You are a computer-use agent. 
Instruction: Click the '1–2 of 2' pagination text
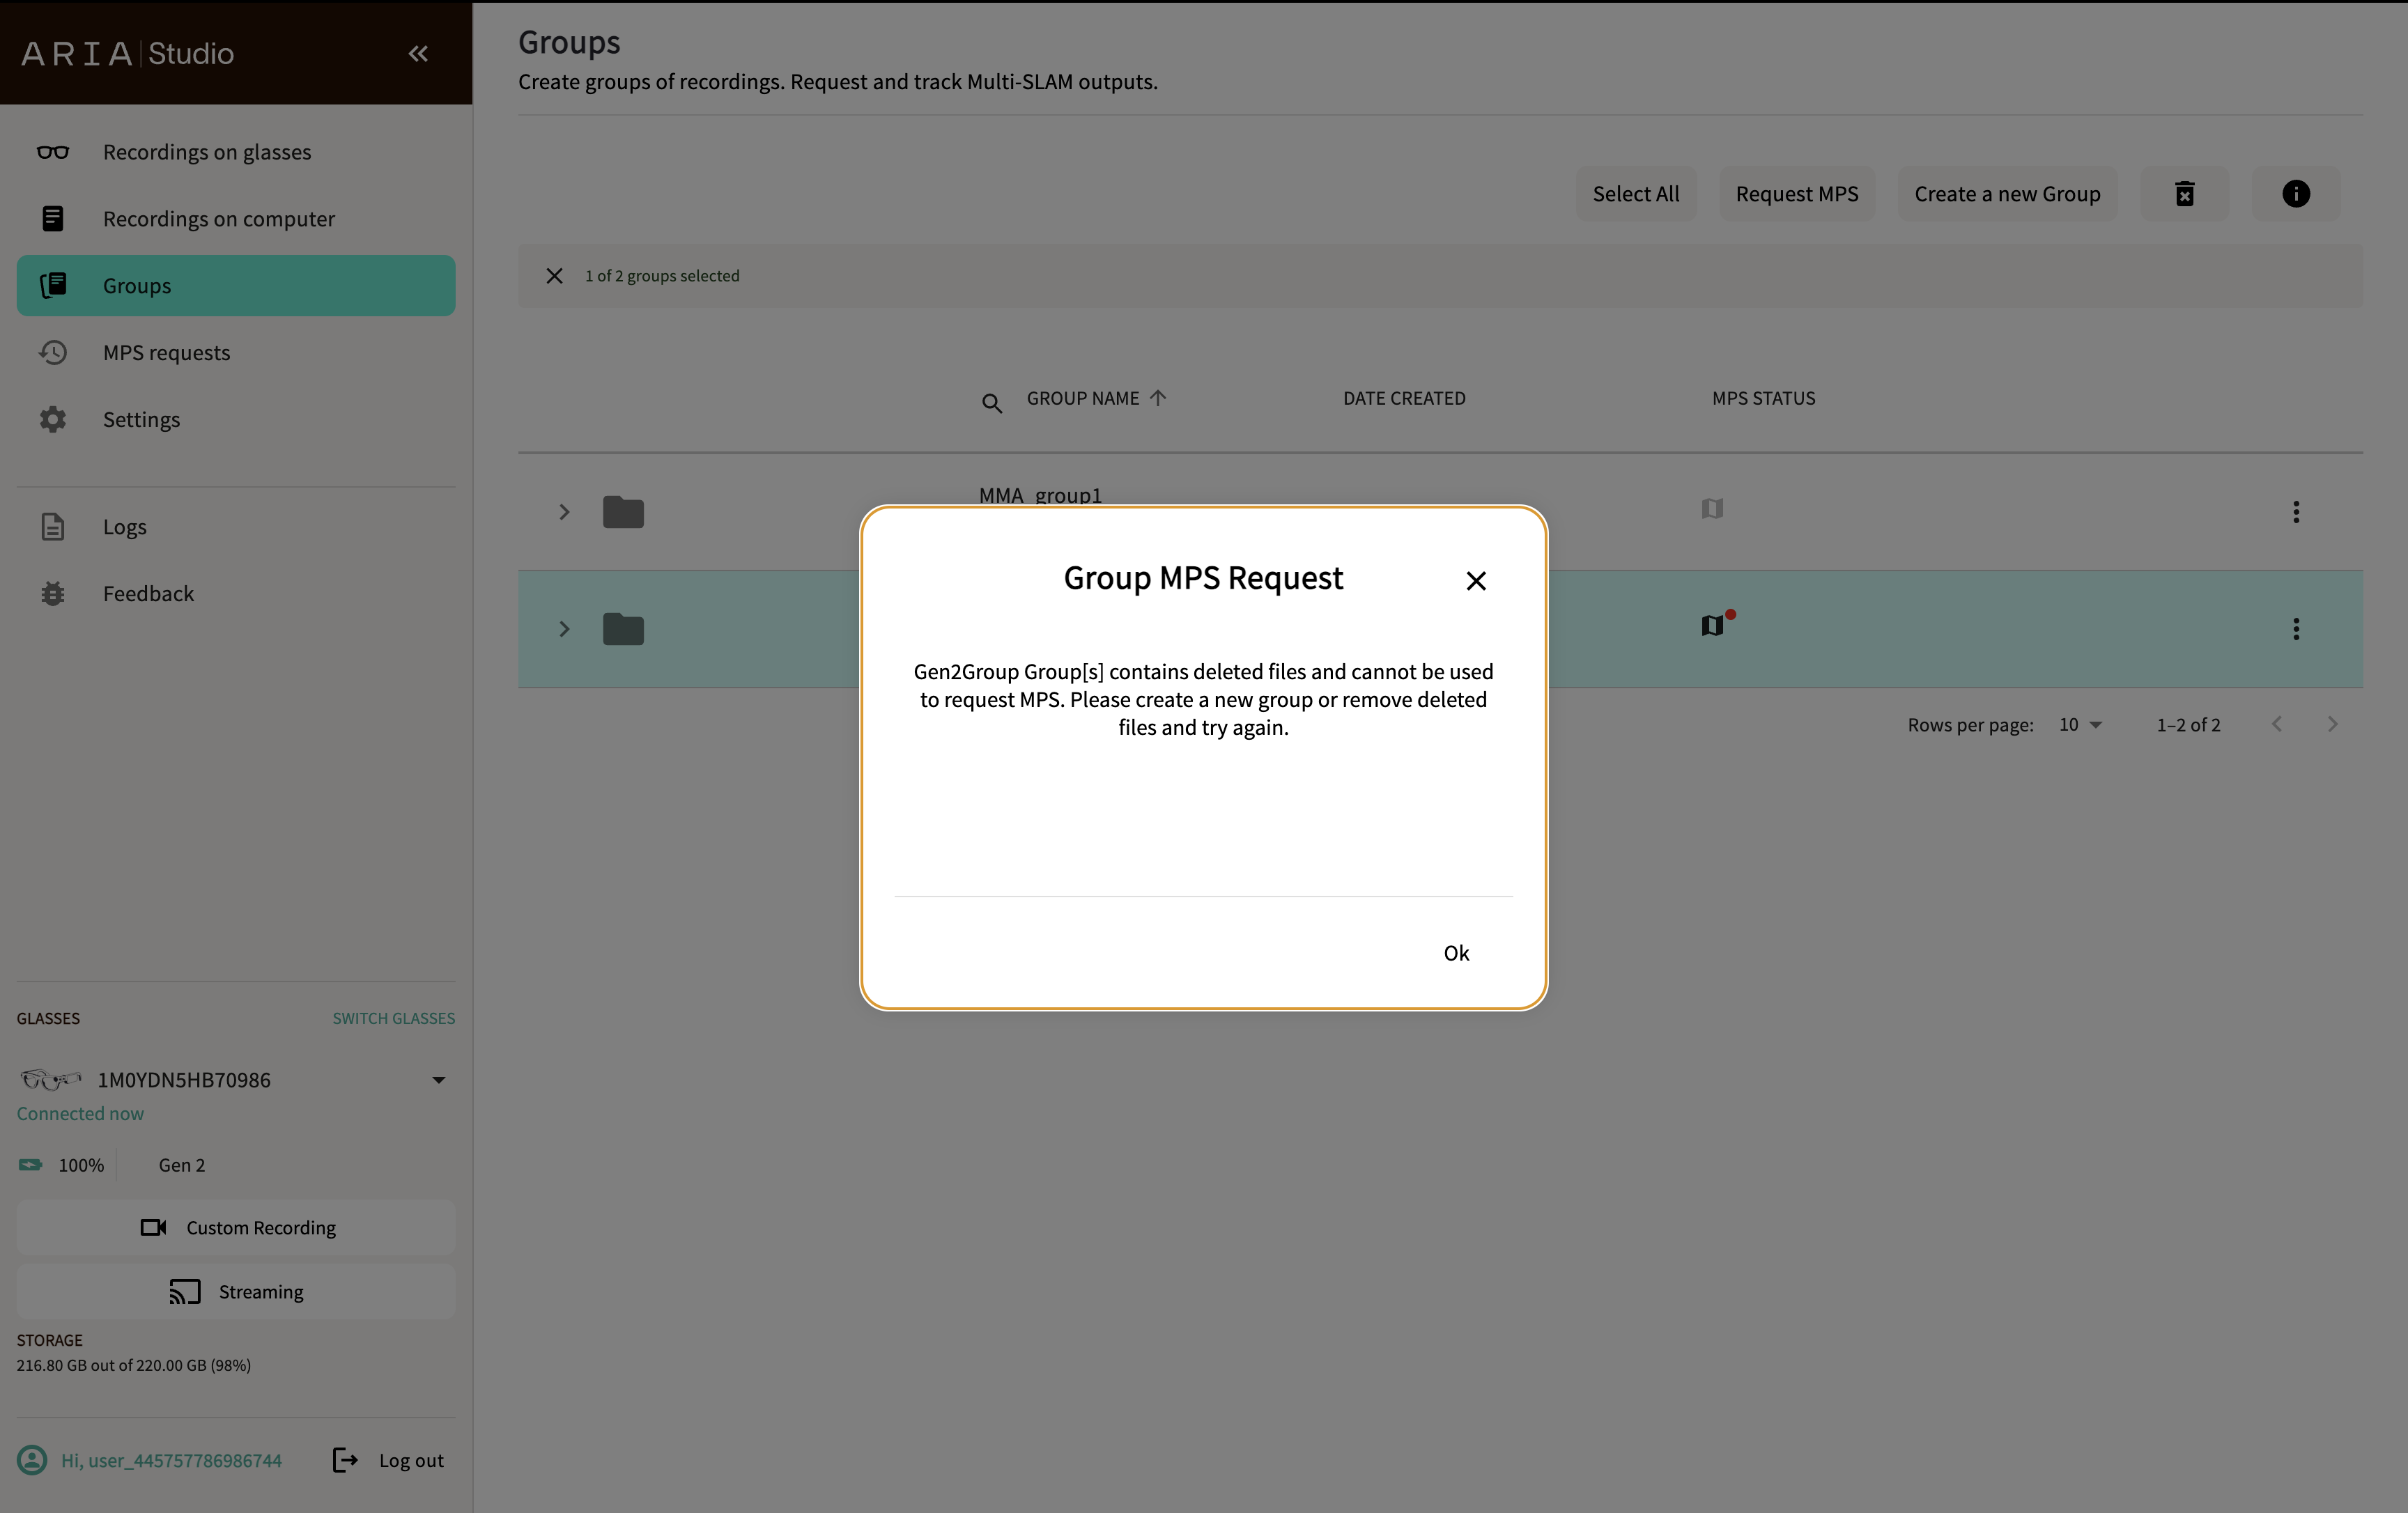[x=2188, y=725]
